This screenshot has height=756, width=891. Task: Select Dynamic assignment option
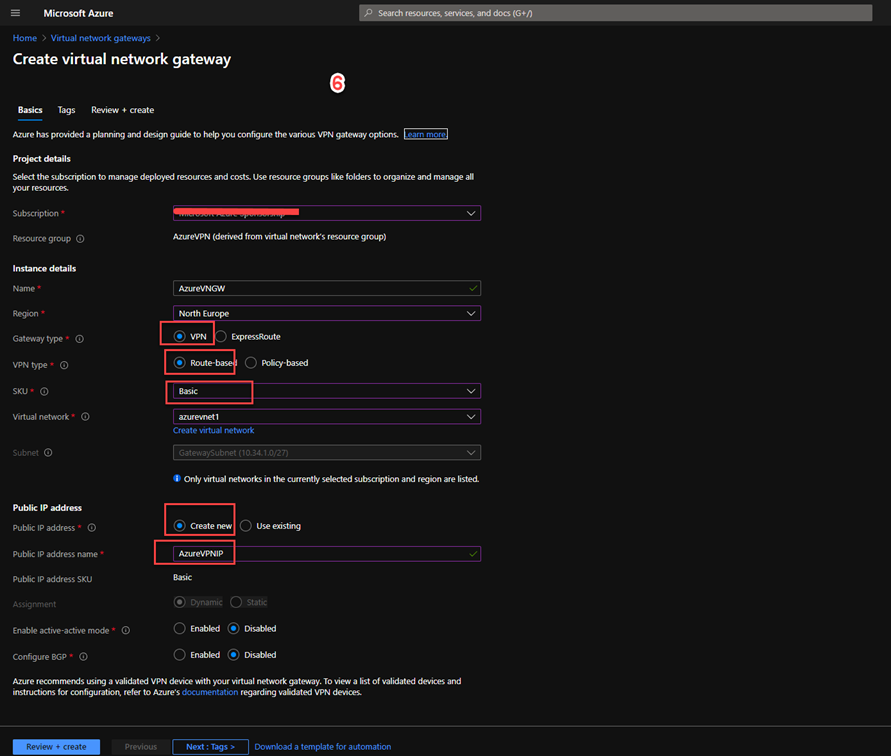click(x=180, y=602)
